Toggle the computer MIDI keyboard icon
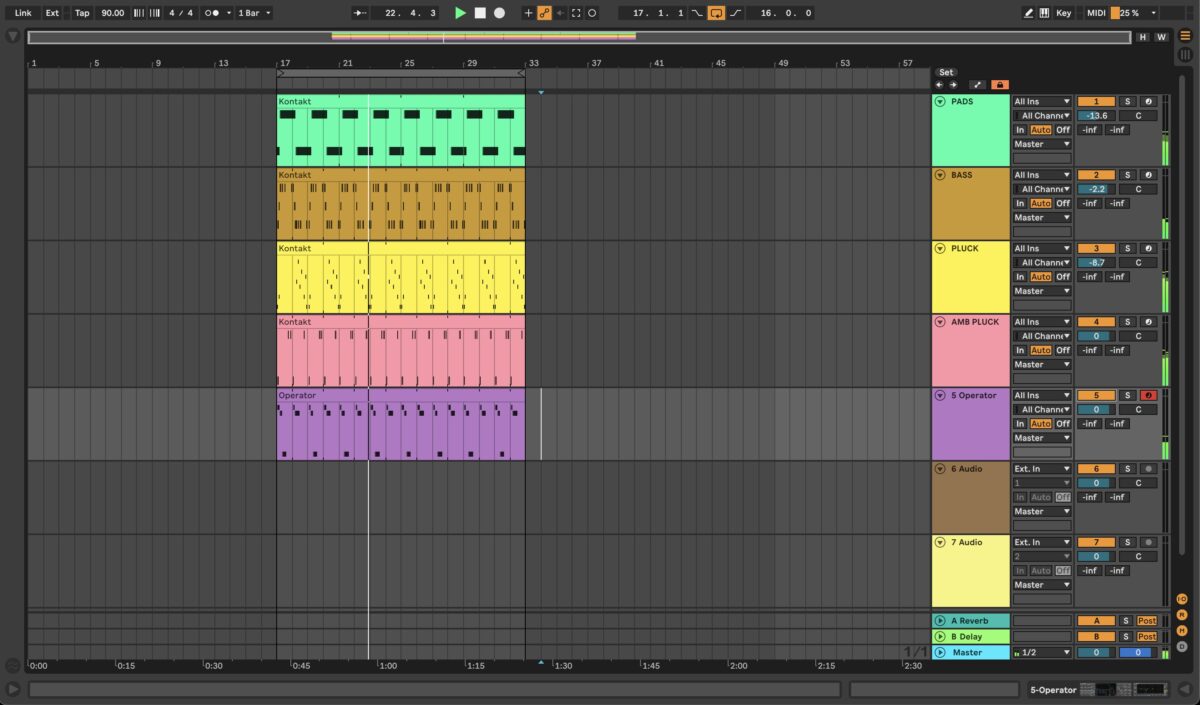 point(1044,13)
